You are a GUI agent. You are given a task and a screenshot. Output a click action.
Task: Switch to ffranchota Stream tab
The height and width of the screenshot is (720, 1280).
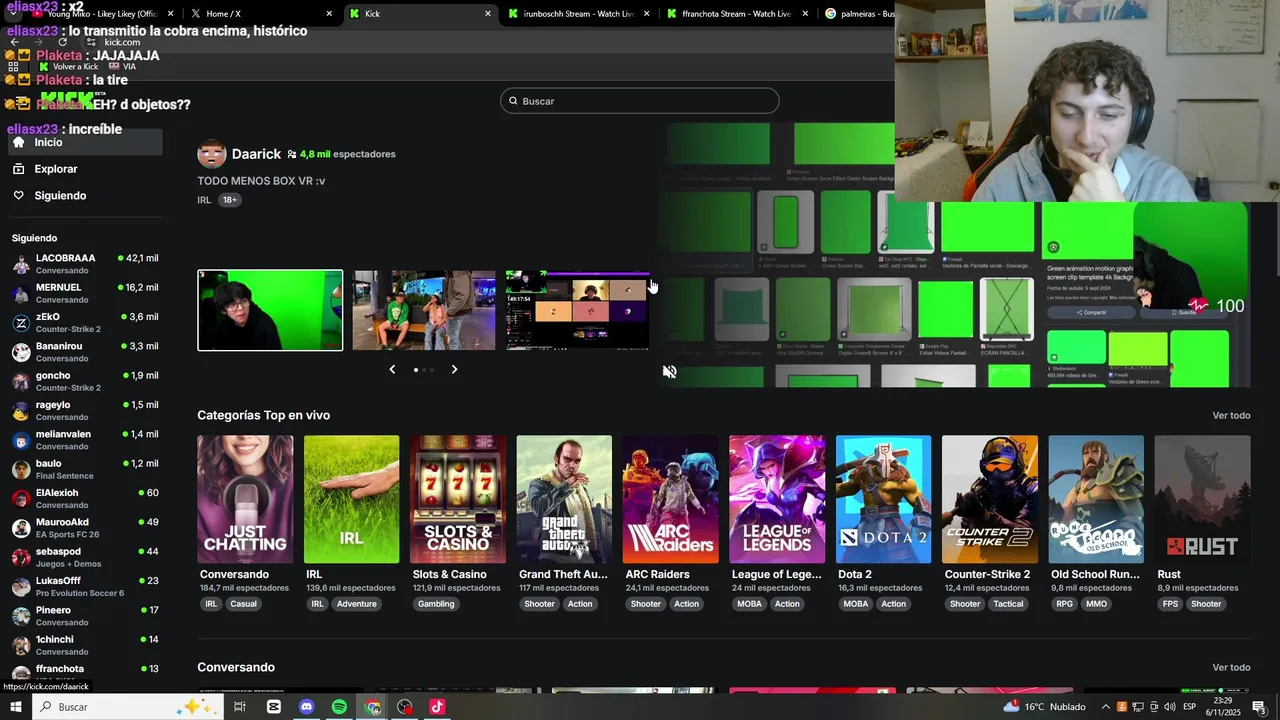coord(738,14)
